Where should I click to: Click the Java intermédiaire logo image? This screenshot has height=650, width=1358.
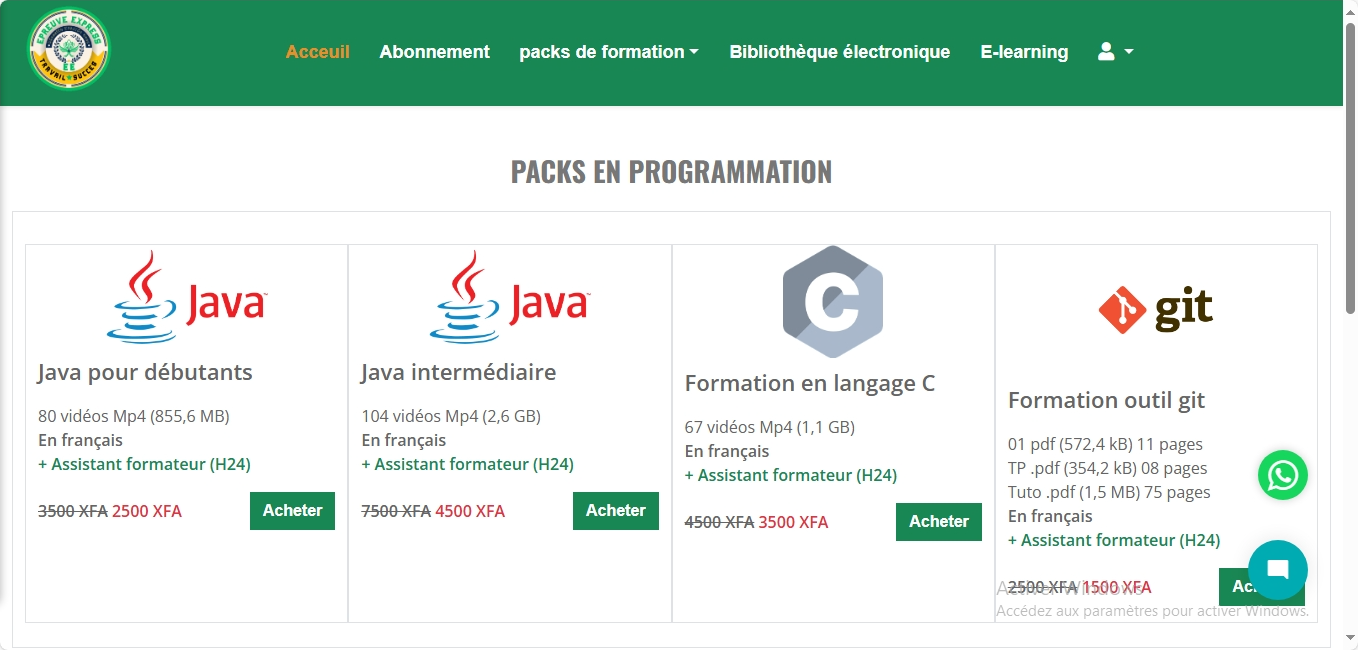[x=509, y=297]
